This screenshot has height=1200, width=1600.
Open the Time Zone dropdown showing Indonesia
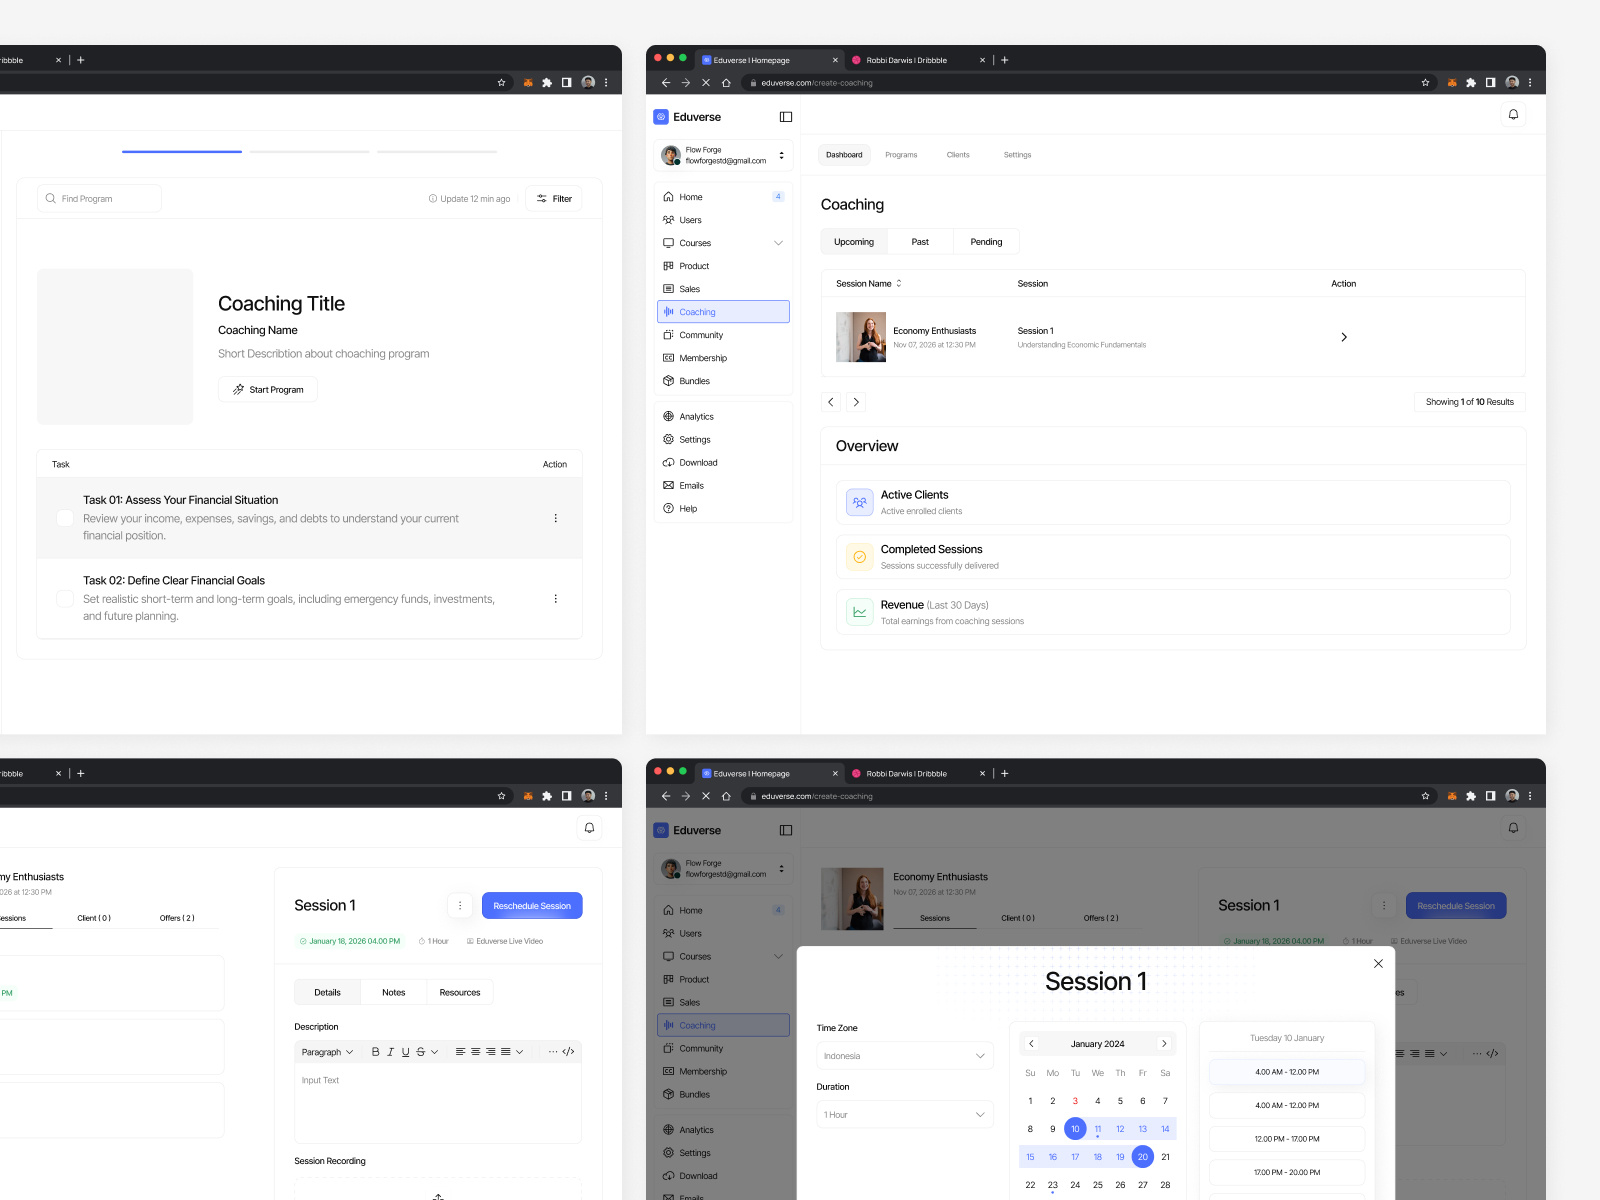click(x=905, y=1056)
